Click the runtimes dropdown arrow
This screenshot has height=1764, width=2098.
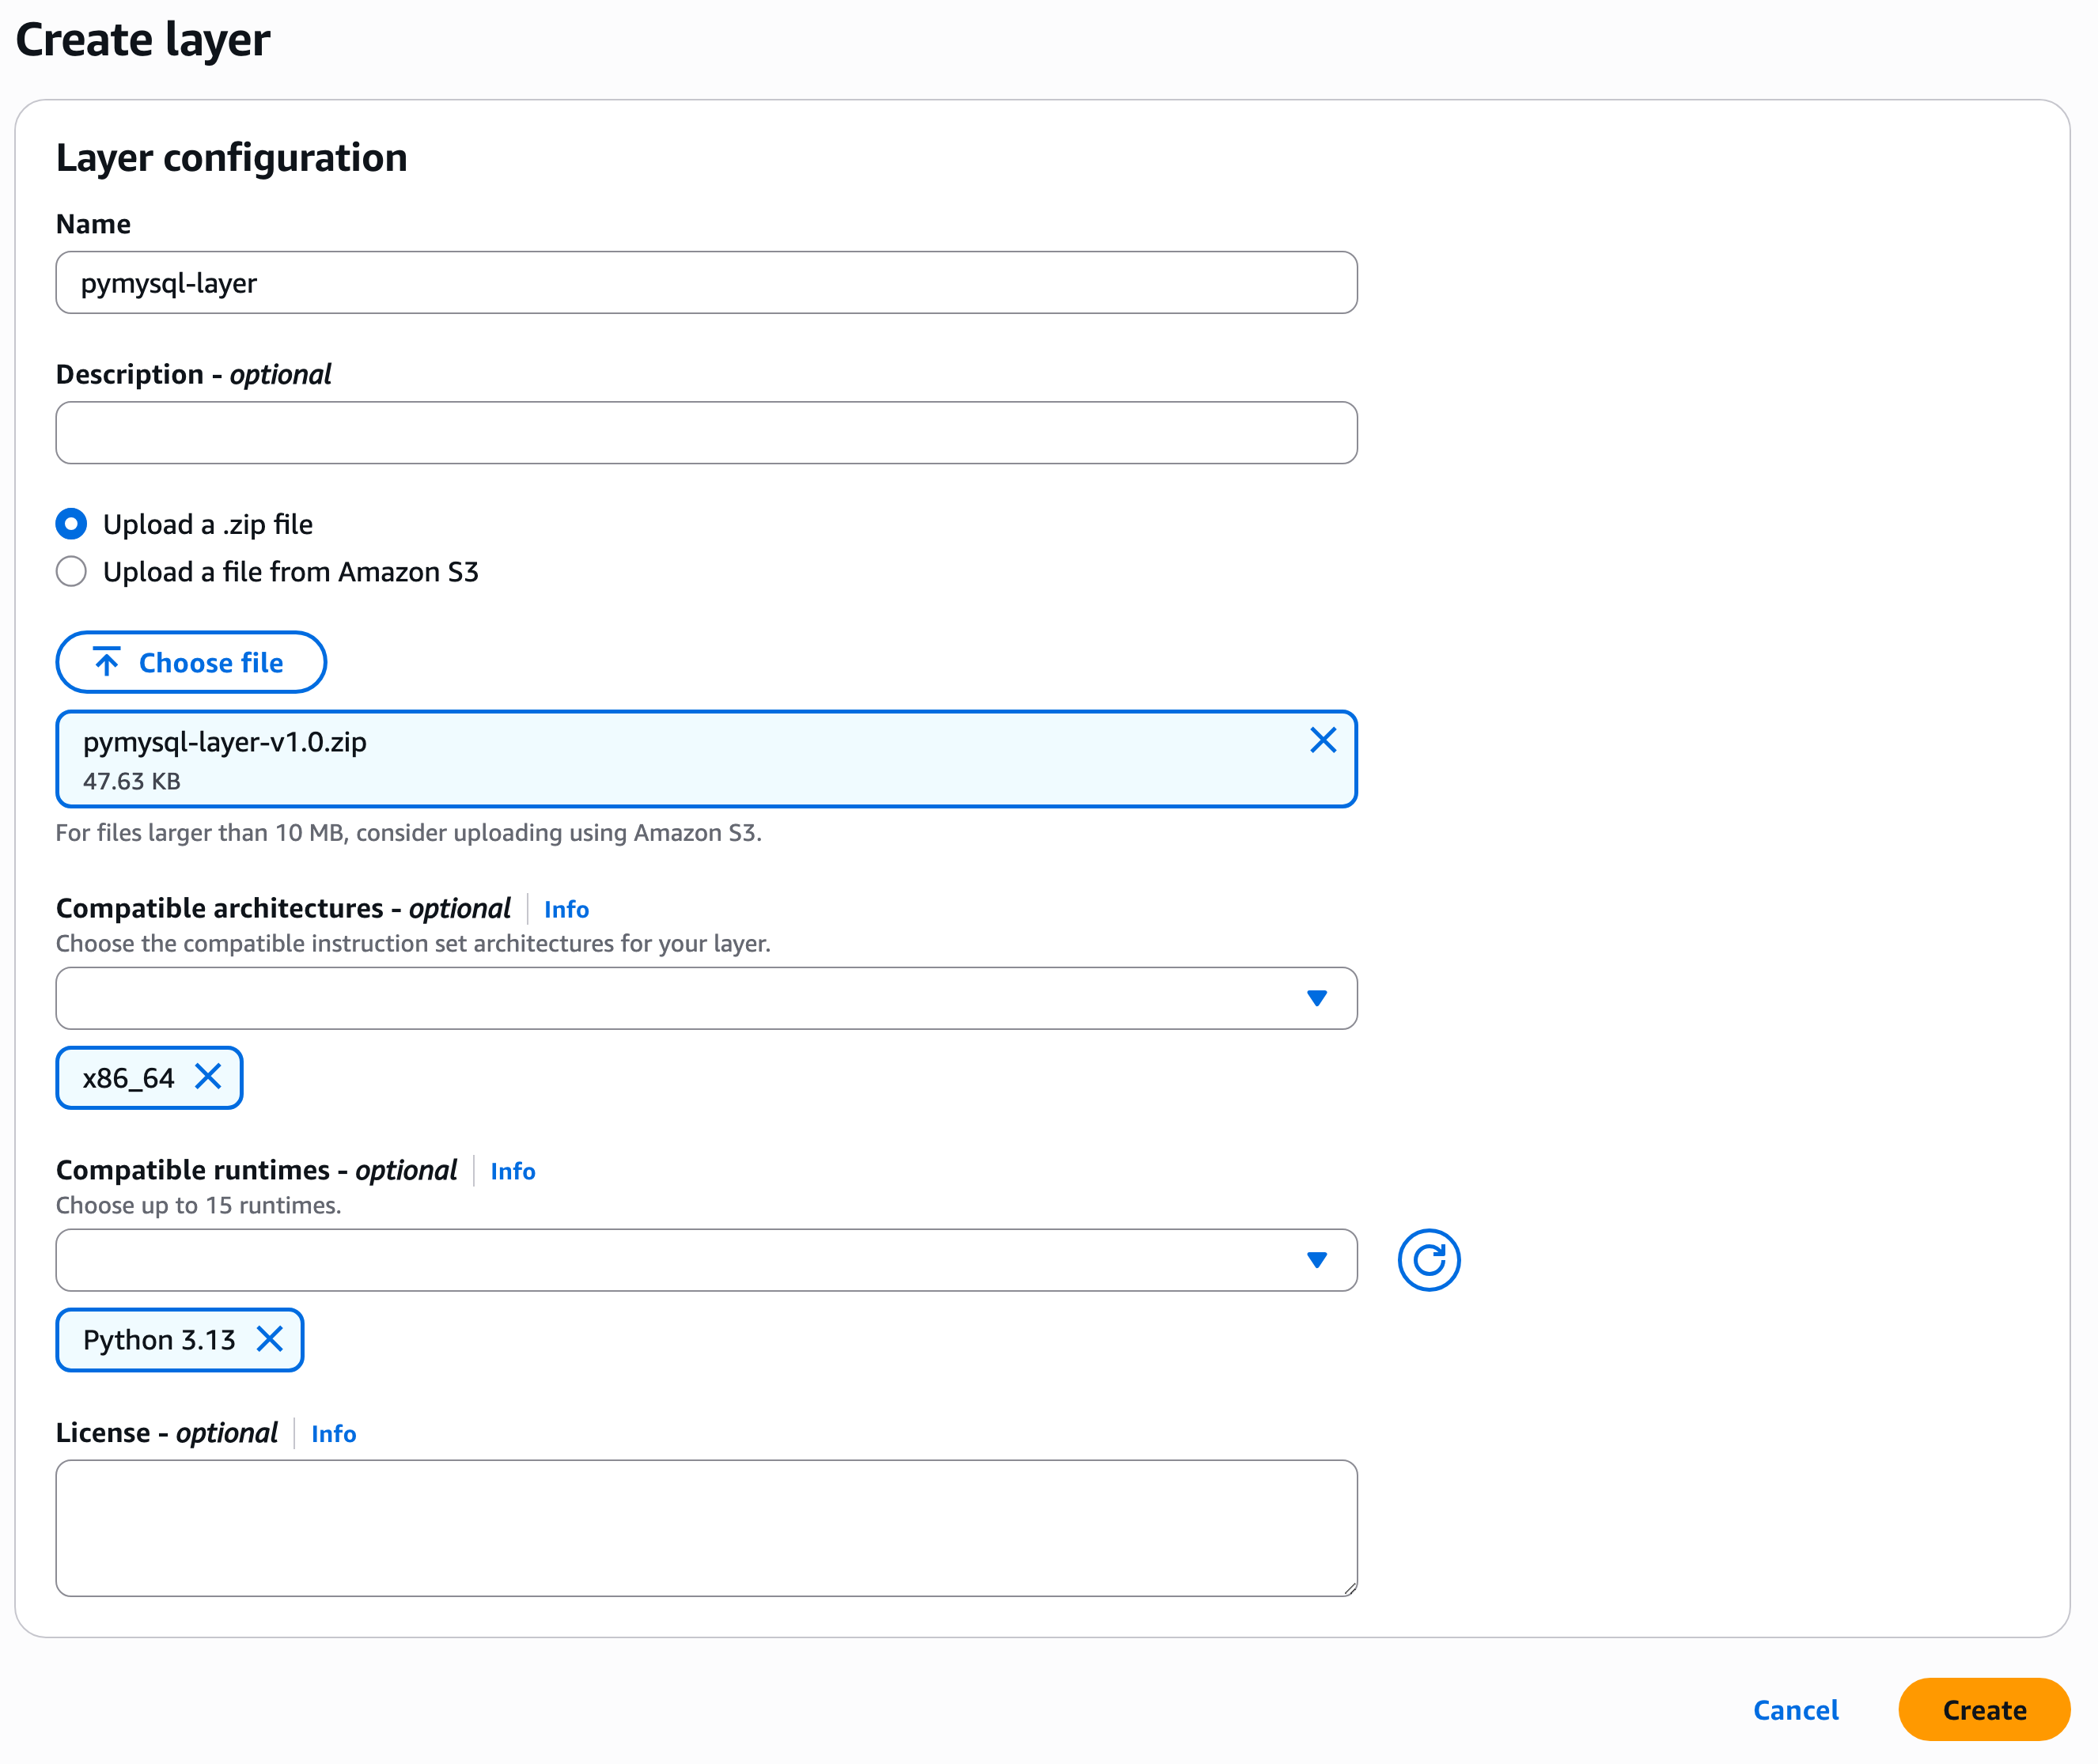1316,1260
